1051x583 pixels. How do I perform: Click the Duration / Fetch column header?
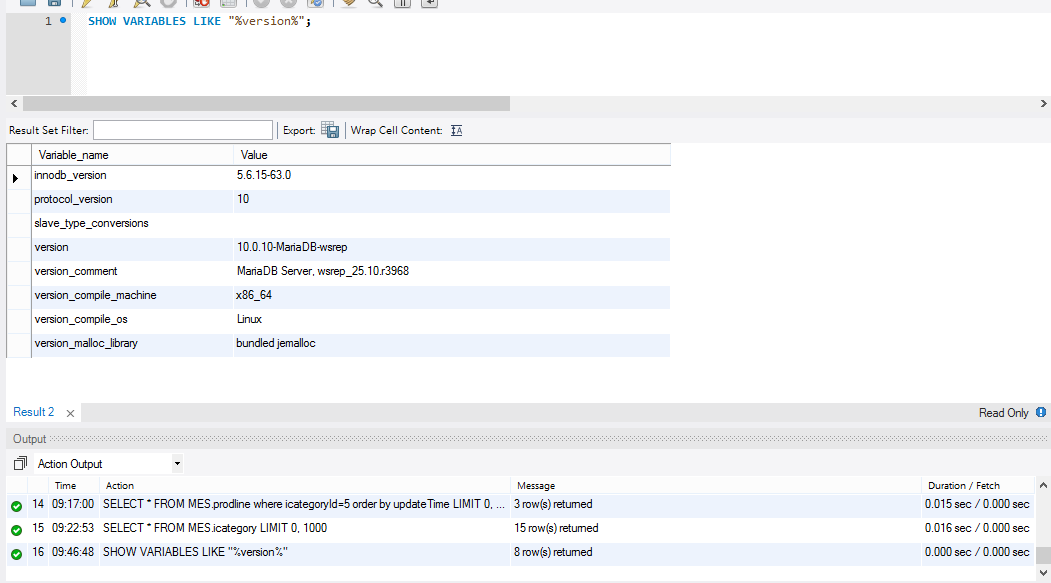click(x=963, y=486)
